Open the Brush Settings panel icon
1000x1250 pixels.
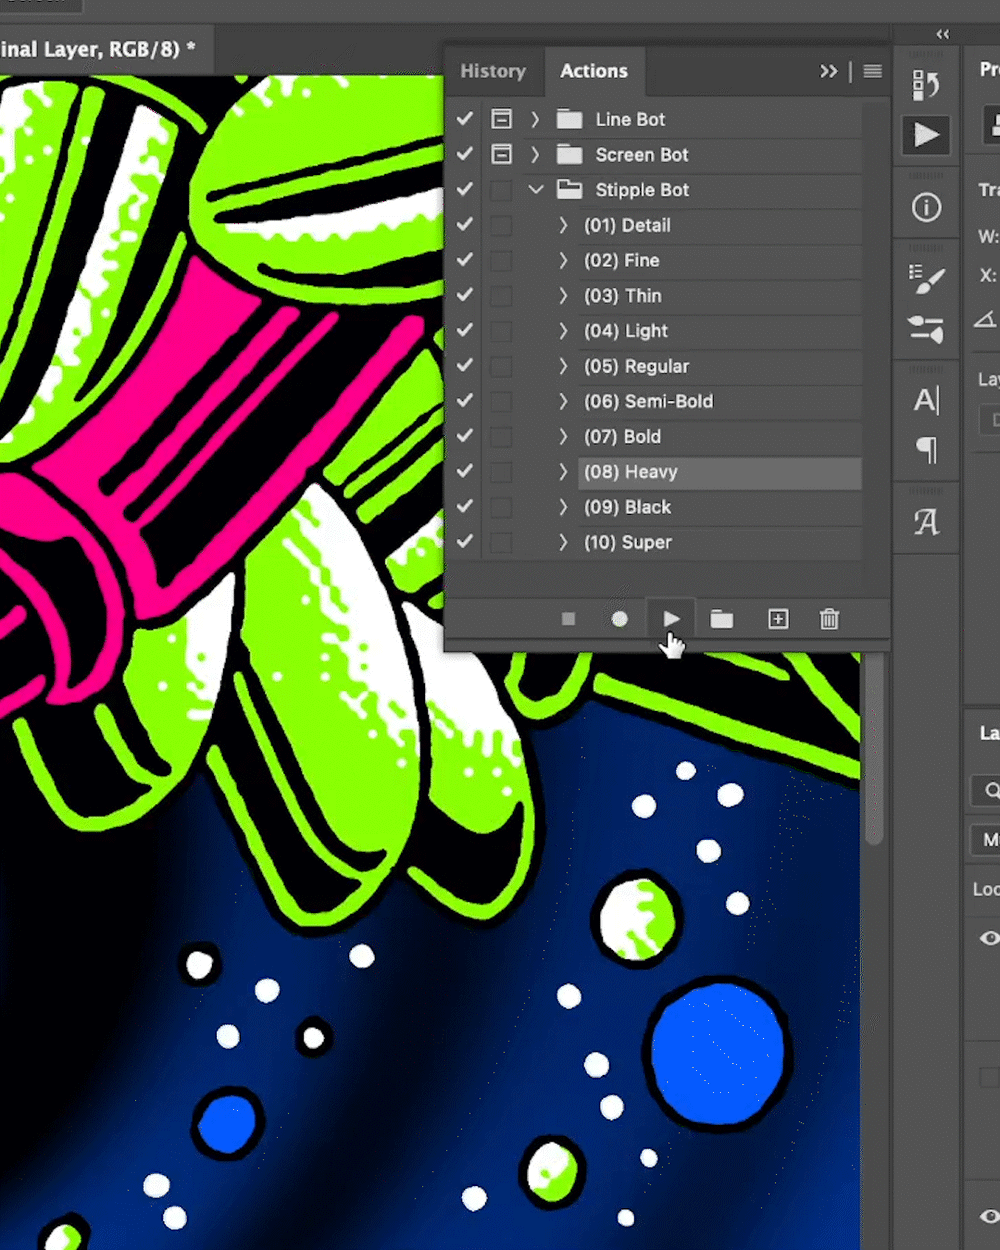pyautogui.click(x=926, y=279)
